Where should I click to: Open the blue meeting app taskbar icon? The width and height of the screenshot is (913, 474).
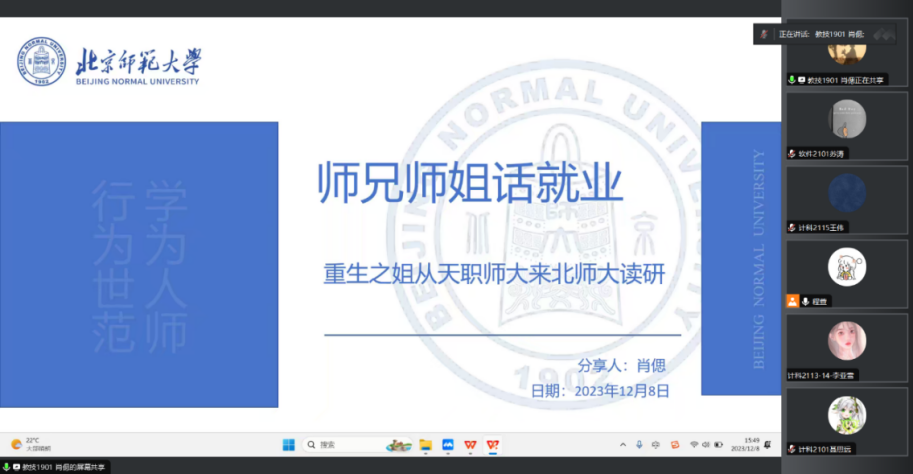coord(448,444)
